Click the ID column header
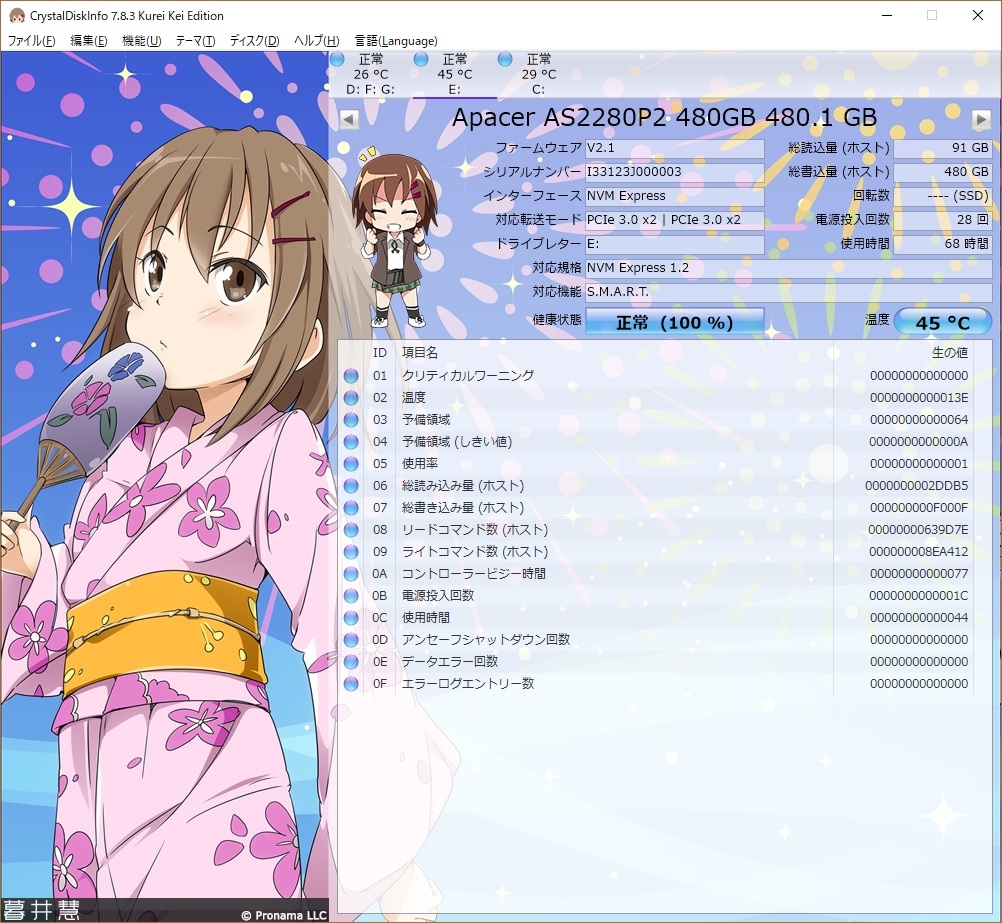This screenshot has height=923, width=1002. click(380, 353)
